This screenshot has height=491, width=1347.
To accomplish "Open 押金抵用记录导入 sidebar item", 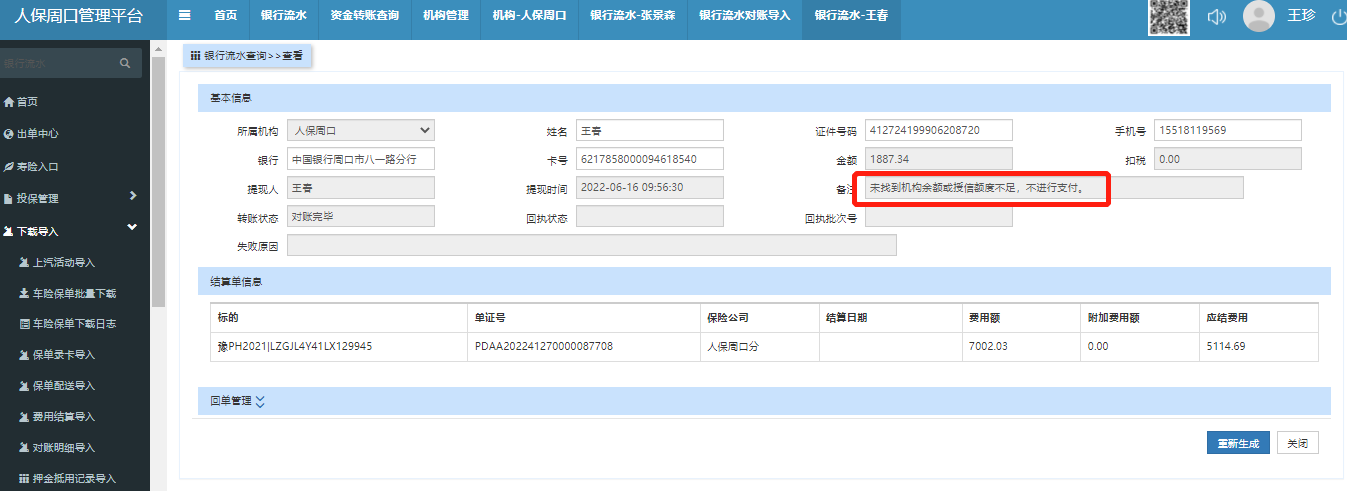I will click(68, 479).
